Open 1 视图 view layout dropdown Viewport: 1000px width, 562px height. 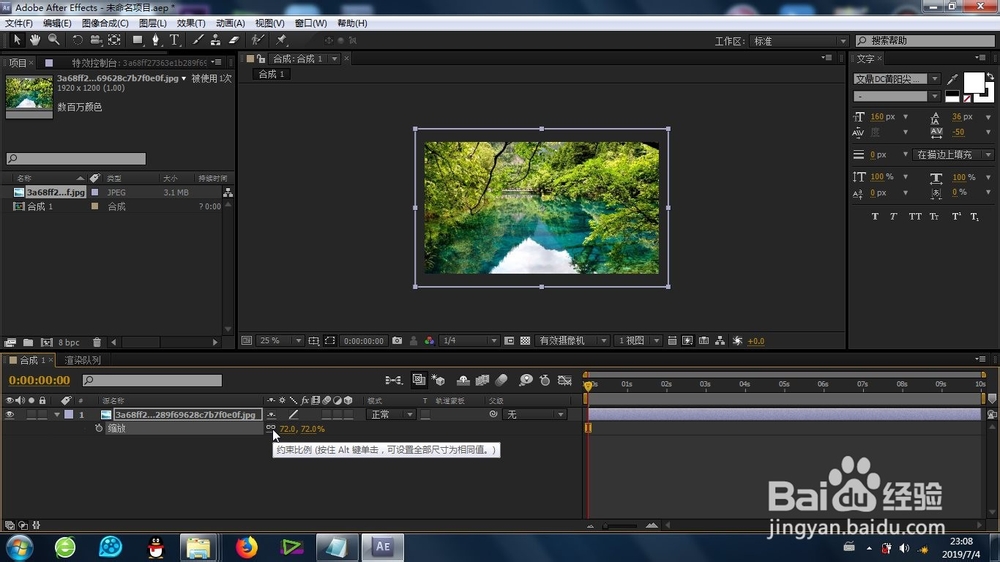coord(638,341)
